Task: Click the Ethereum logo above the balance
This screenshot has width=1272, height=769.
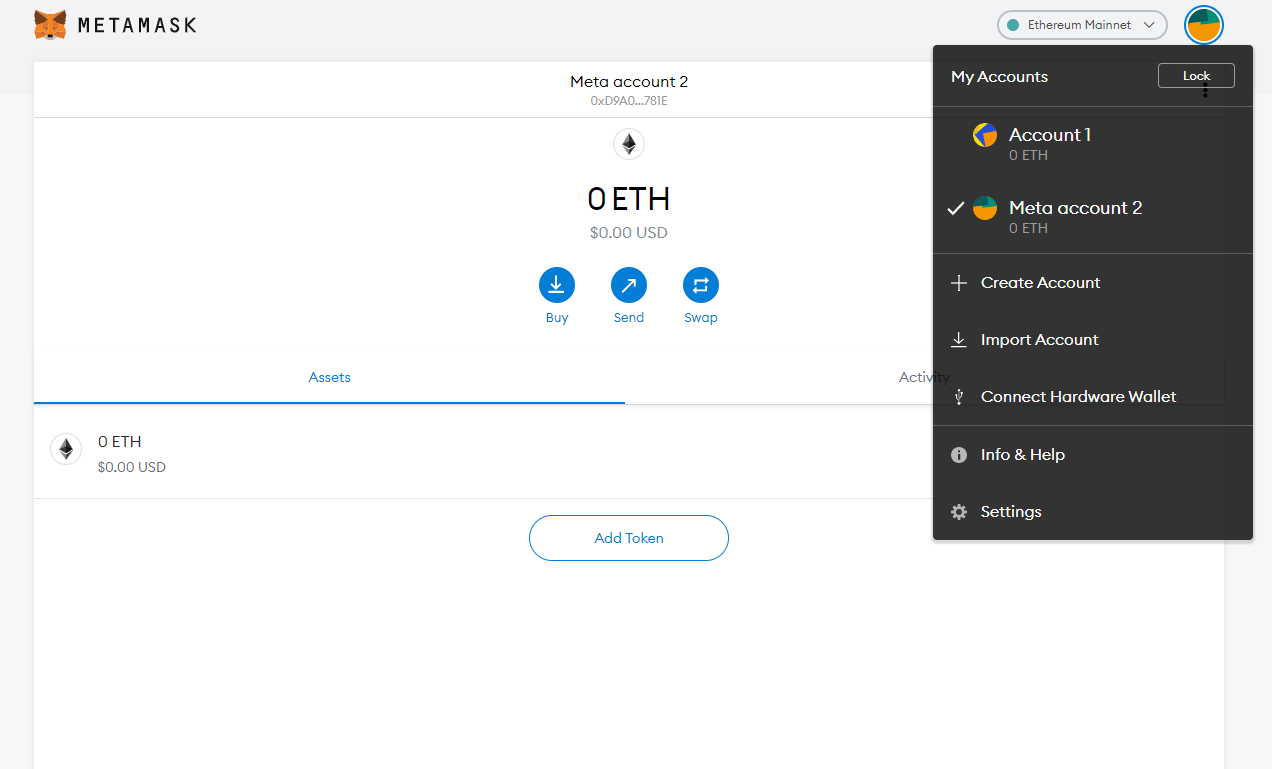Action: pos(629,144)
